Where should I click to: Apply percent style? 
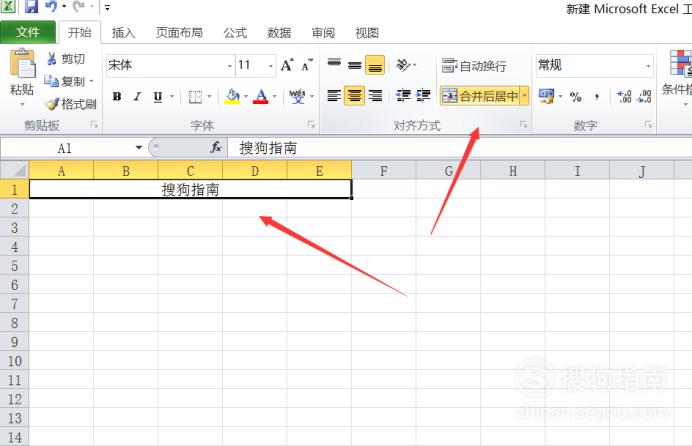pyautogui.click(x=575, y=96)
